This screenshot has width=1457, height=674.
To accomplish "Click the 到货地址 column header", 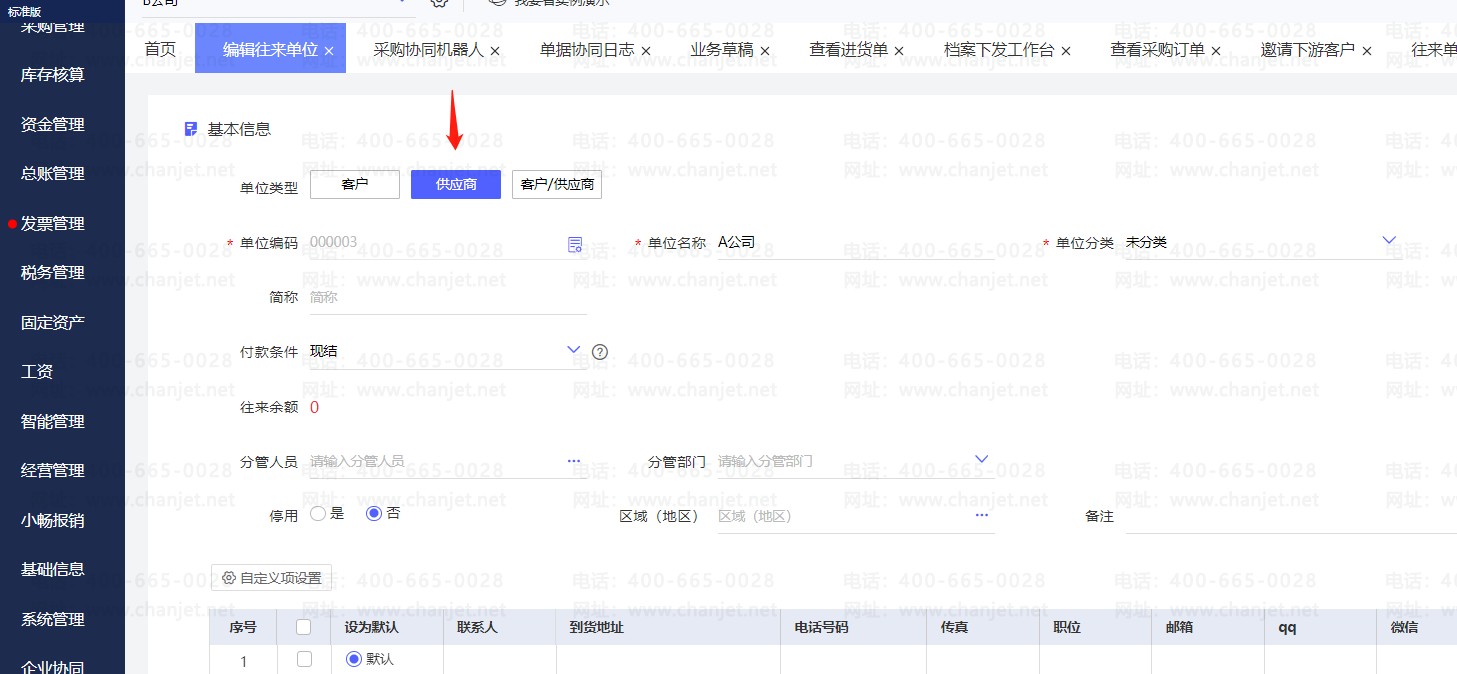I will (x=668, y=627).
